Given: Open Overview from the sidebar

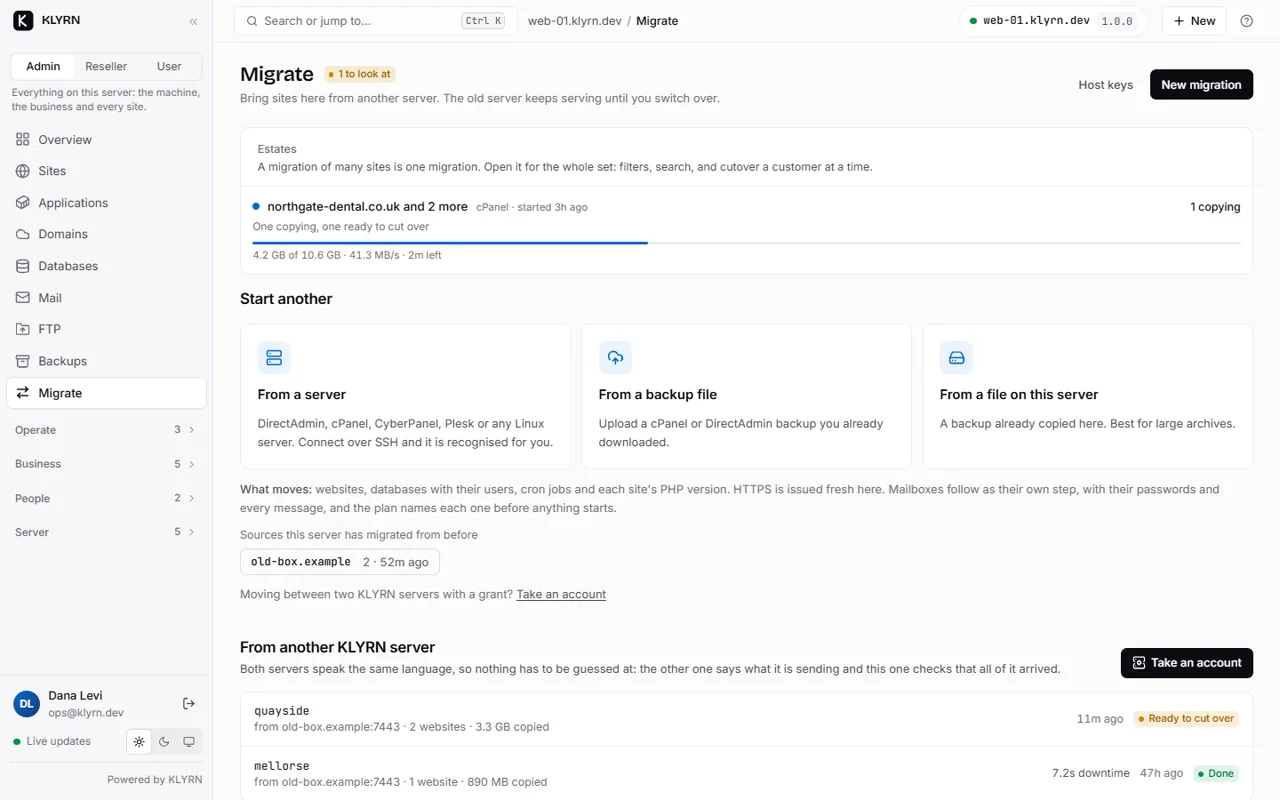Looking at the screenshot, I should (x=106, y=140).
